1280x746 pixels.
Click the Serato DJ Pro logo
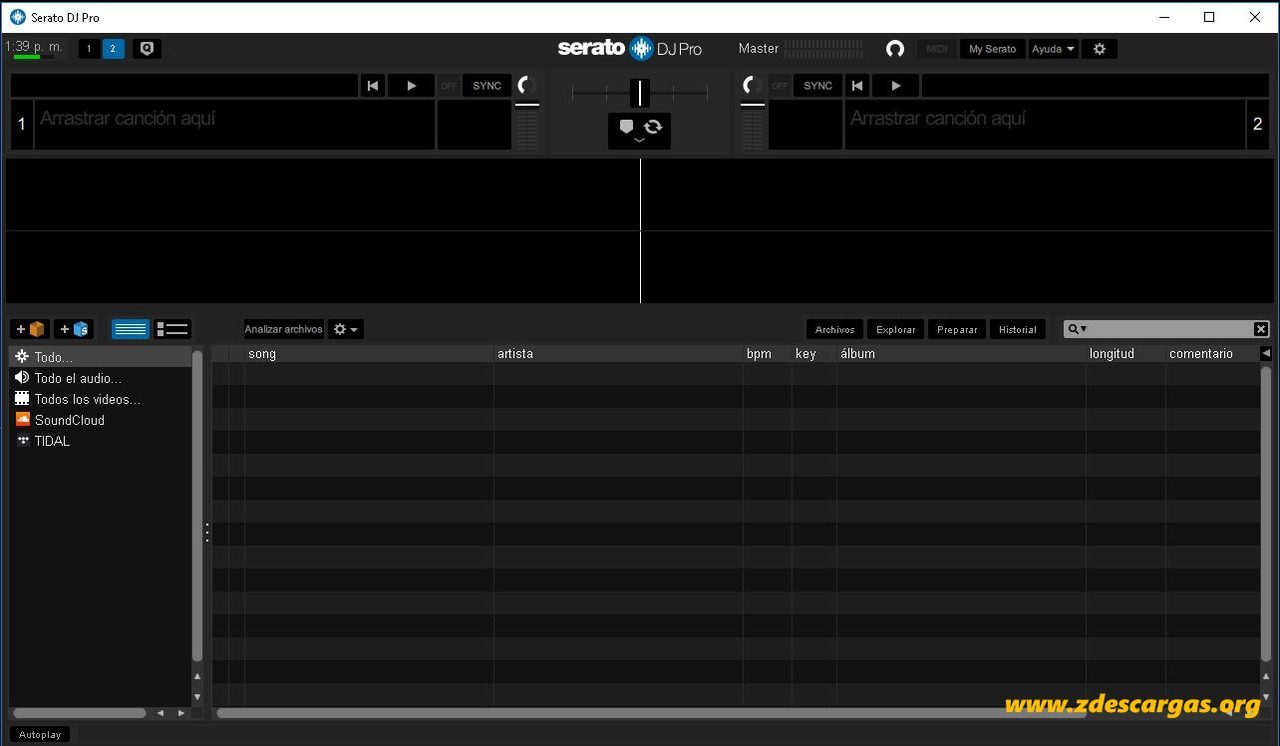point(630,48)
